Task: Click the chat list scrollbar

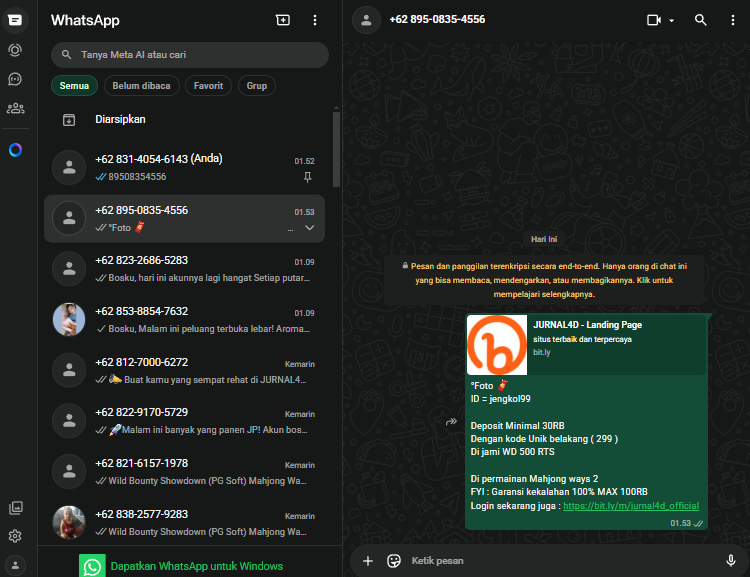Action: pyautogui.click(x=336, y=149)
